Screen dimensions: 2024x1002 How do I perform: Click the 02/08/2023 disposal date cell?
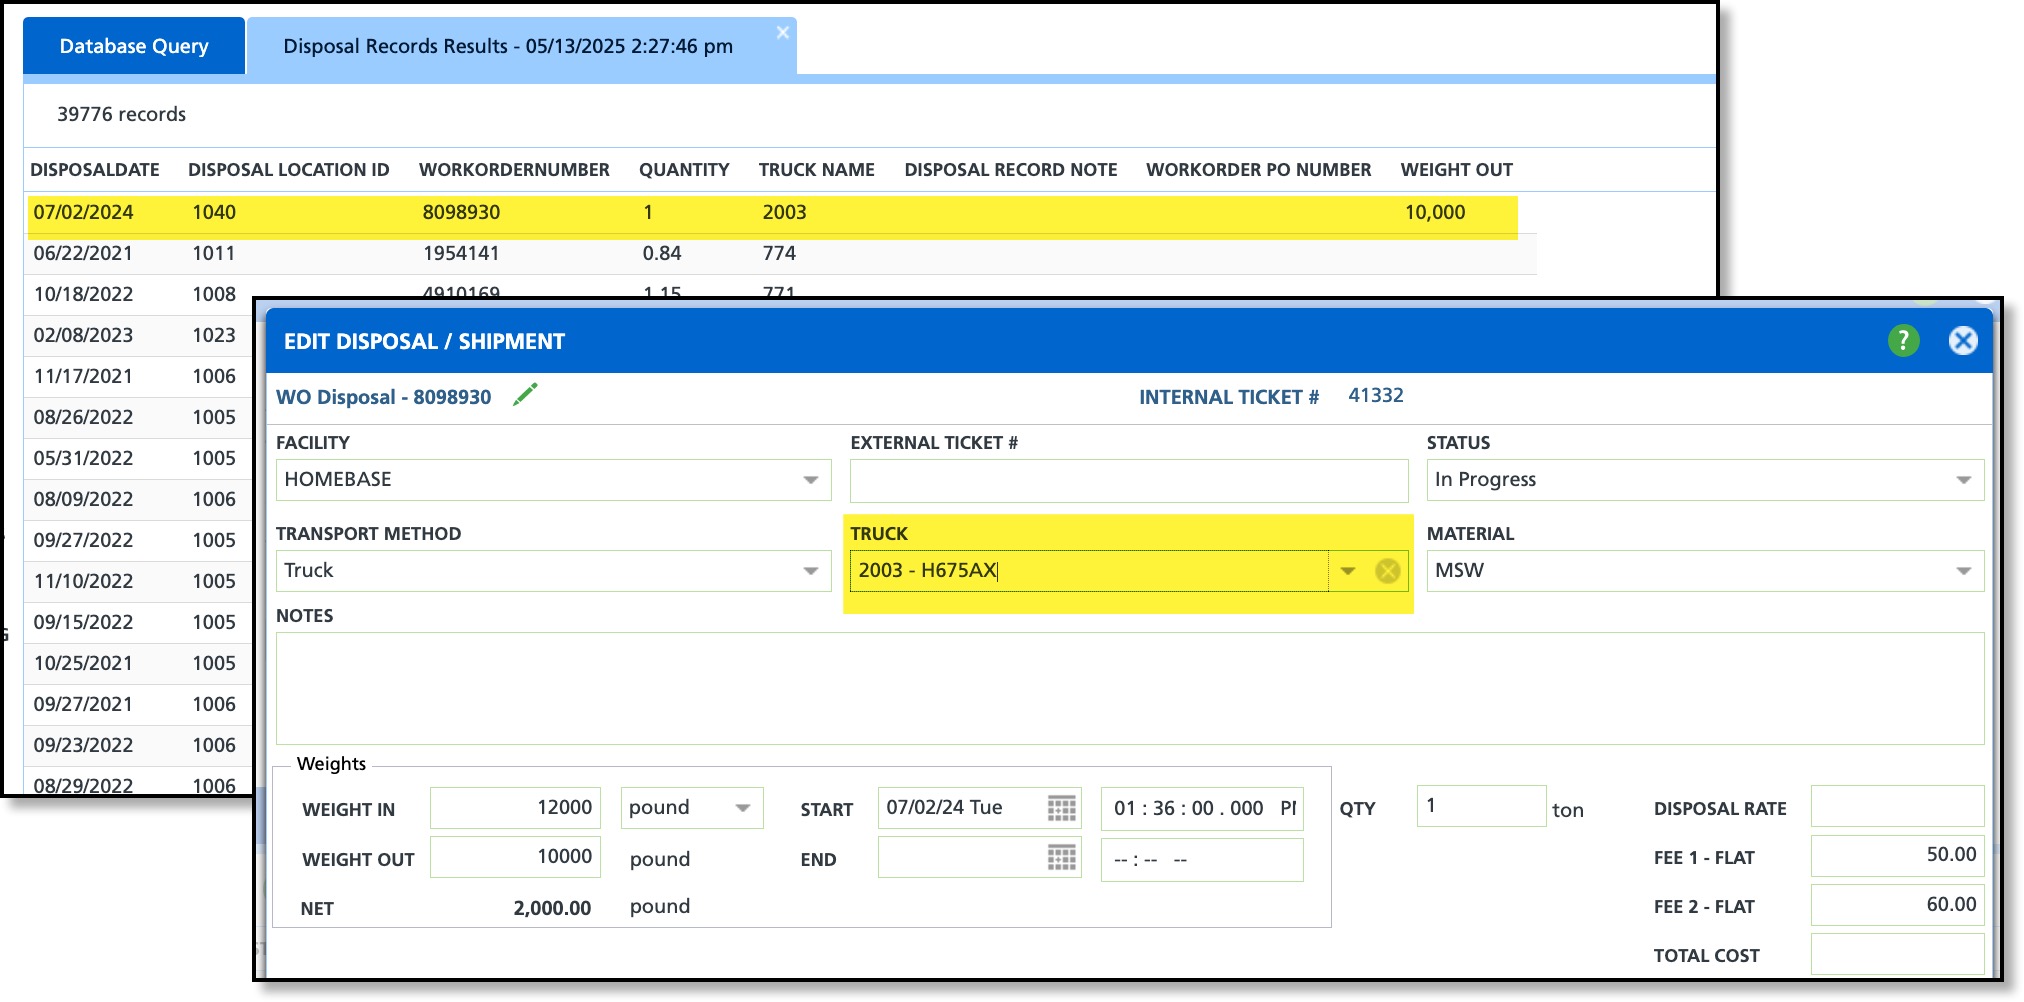(x=83, y=335)
